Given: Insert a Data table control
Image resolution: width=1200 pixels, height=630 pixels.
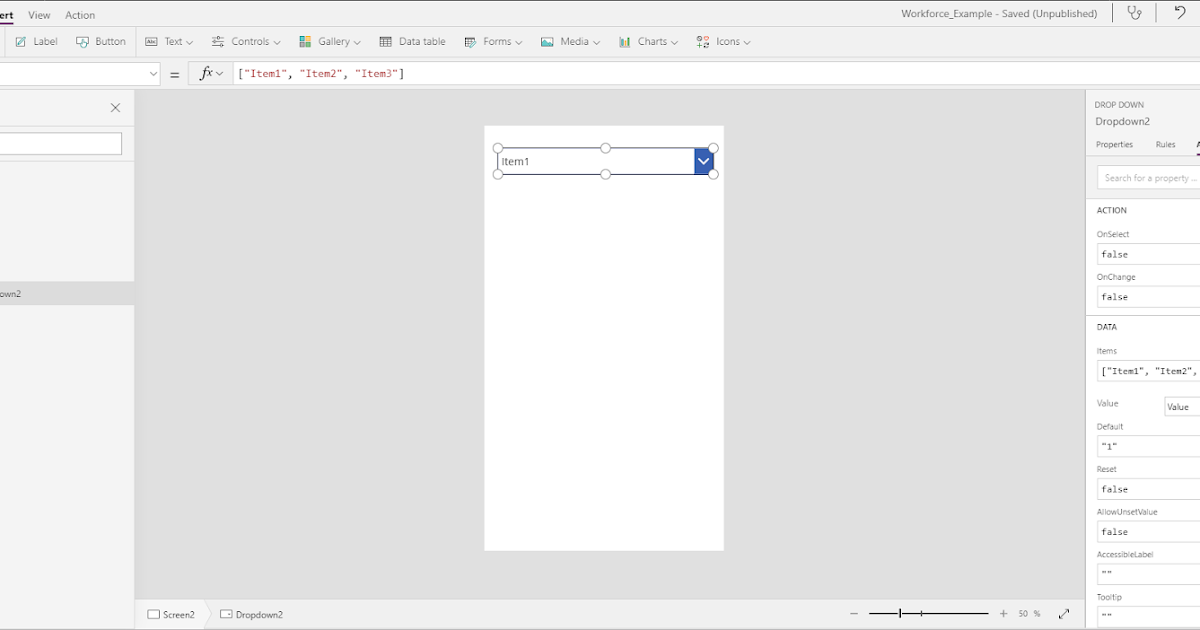Looking at the screenshot, I should (x=413, y=41).
